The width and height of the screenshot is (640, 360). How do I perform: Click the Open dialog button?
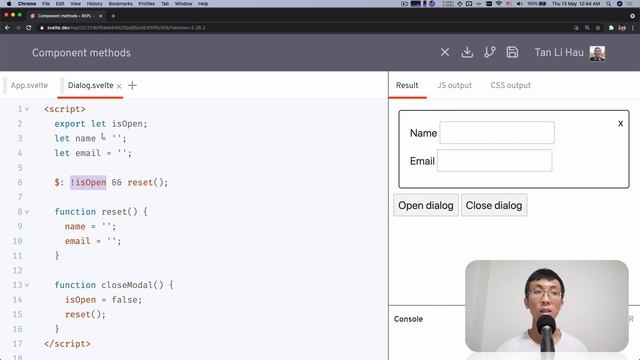pyautogui.click(x=426, y=205)
